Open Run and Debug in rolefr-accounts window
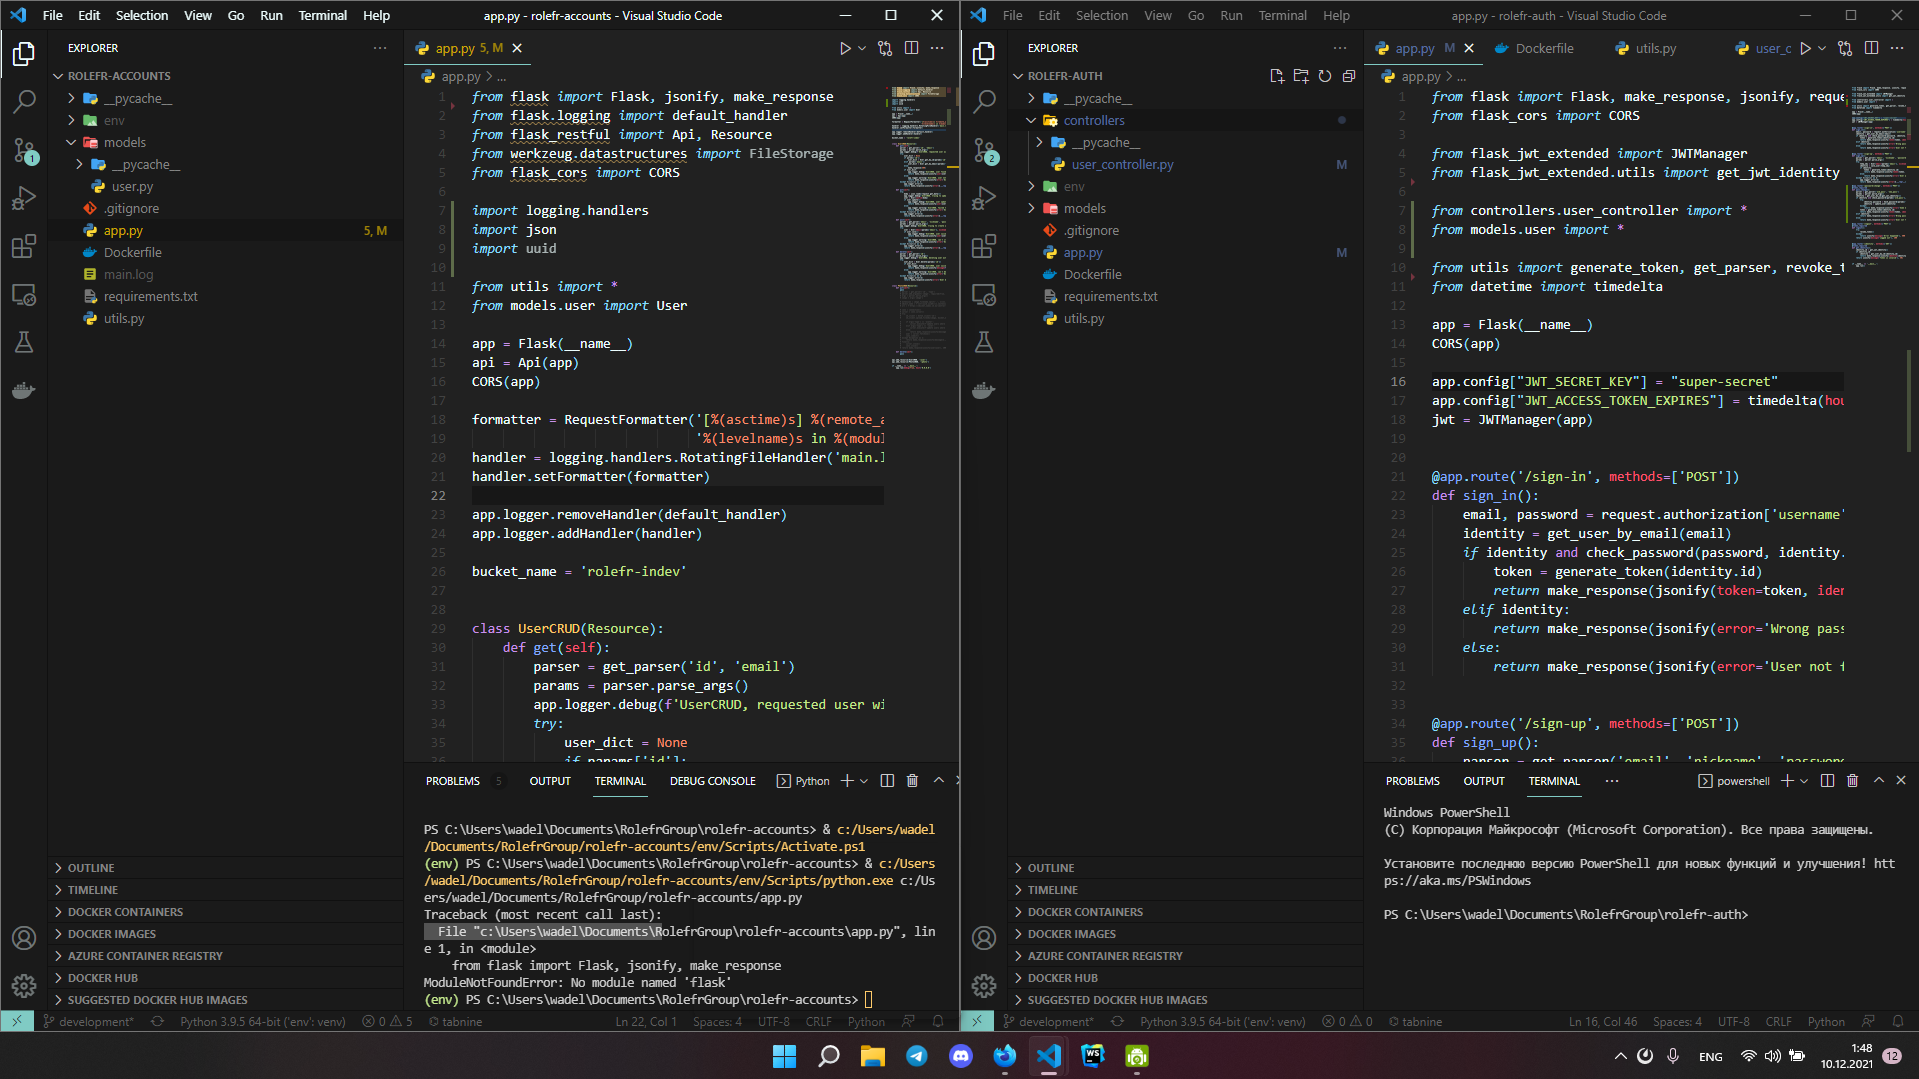1919x1079 pixels. click(24, 198)
